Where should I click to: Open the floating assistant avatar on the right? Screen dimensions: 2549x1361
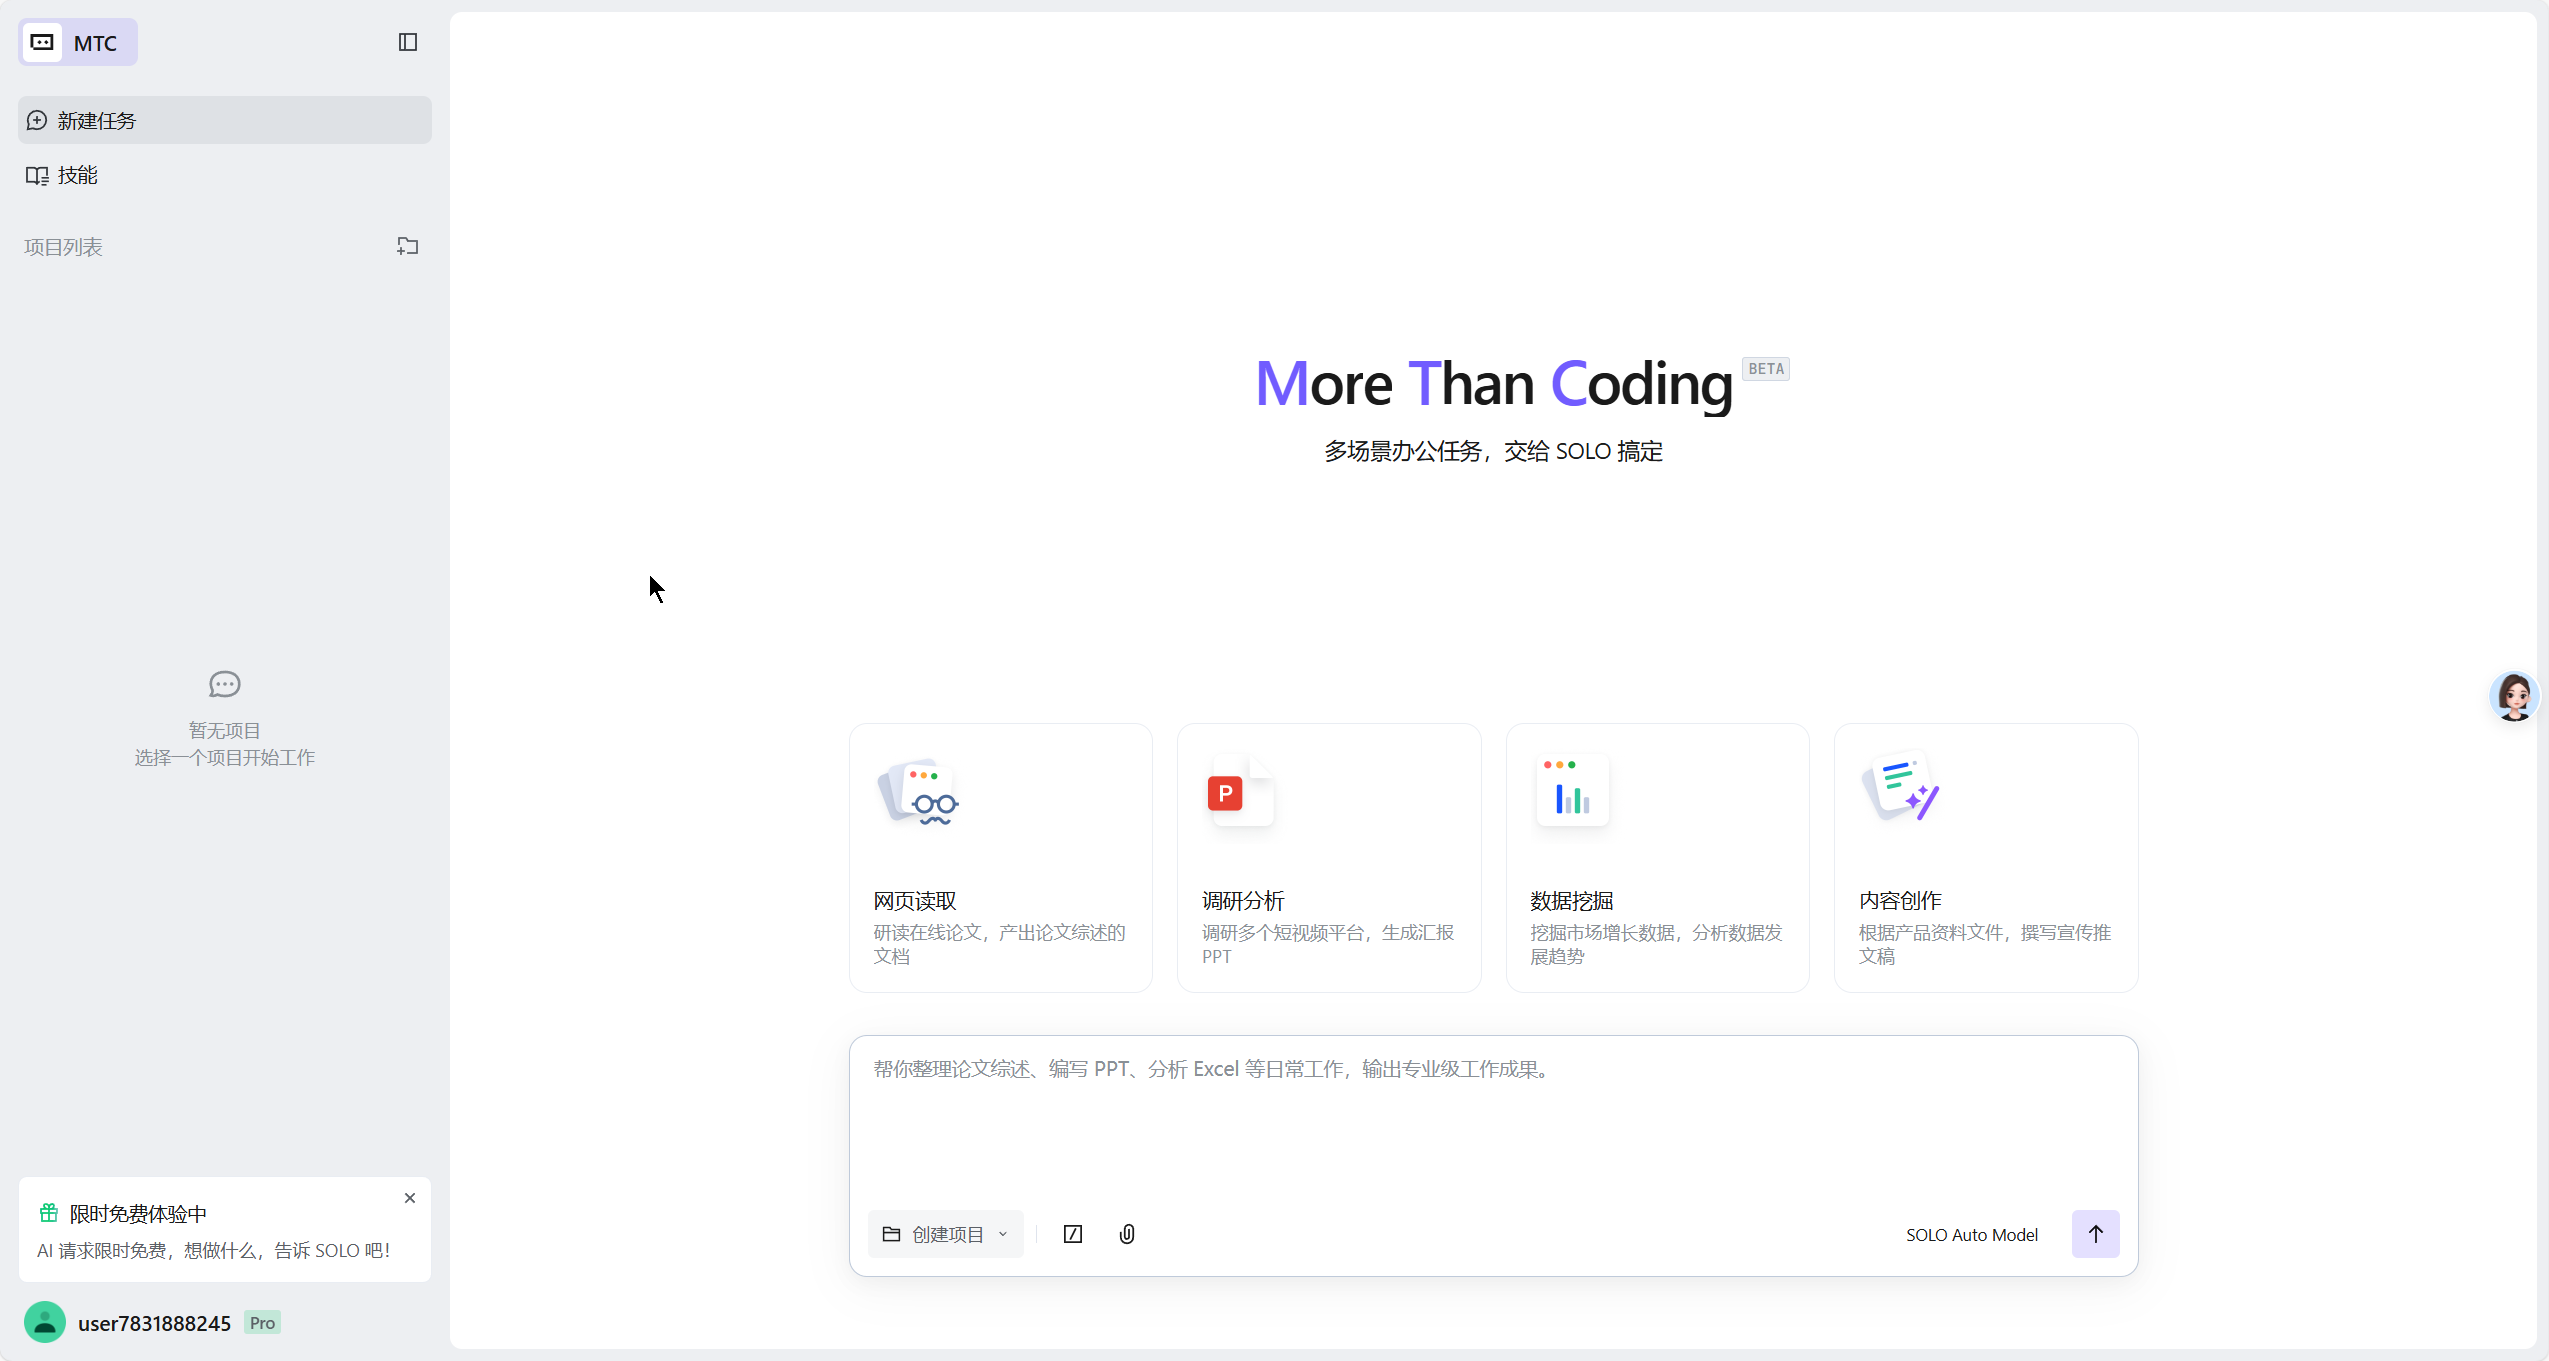click(x=2513, y=697)
